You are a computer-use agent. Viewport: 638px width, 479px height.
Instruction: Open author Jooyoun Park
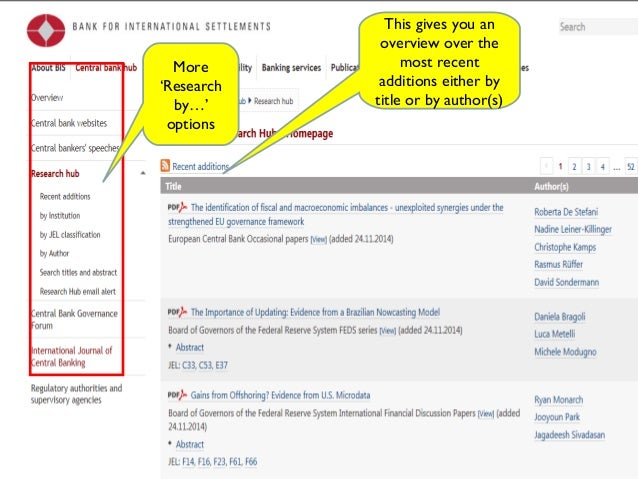(x=557, y=417)
